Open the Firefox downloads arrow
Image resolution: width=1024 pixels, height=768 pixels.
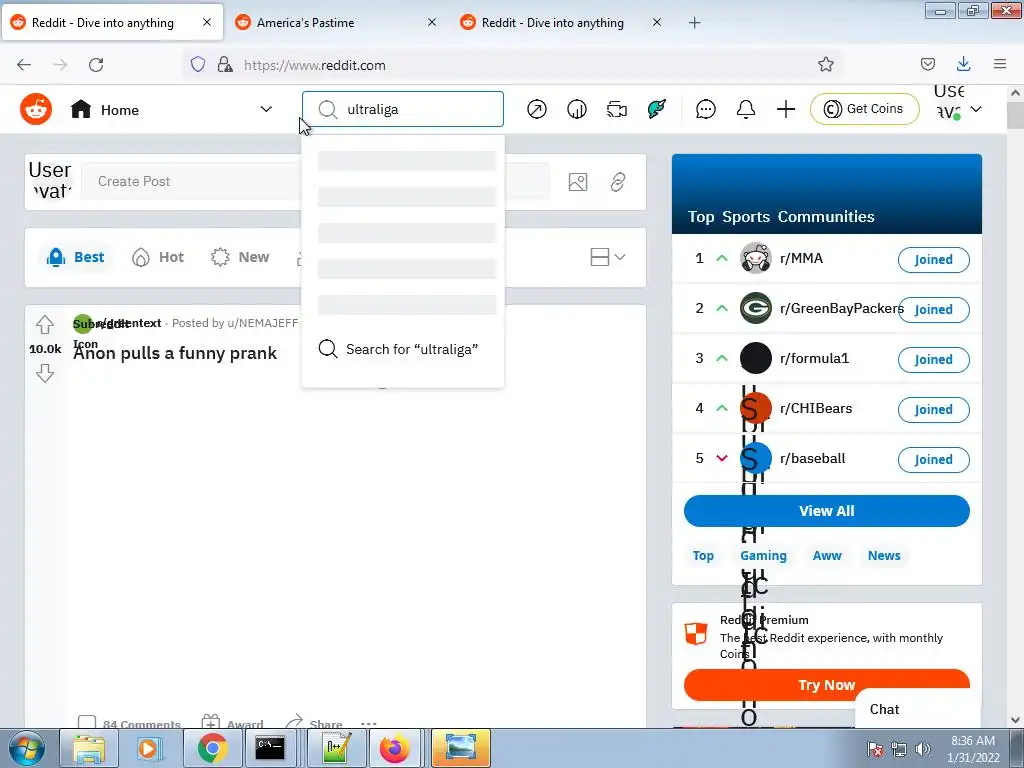(x=963, y=64)
